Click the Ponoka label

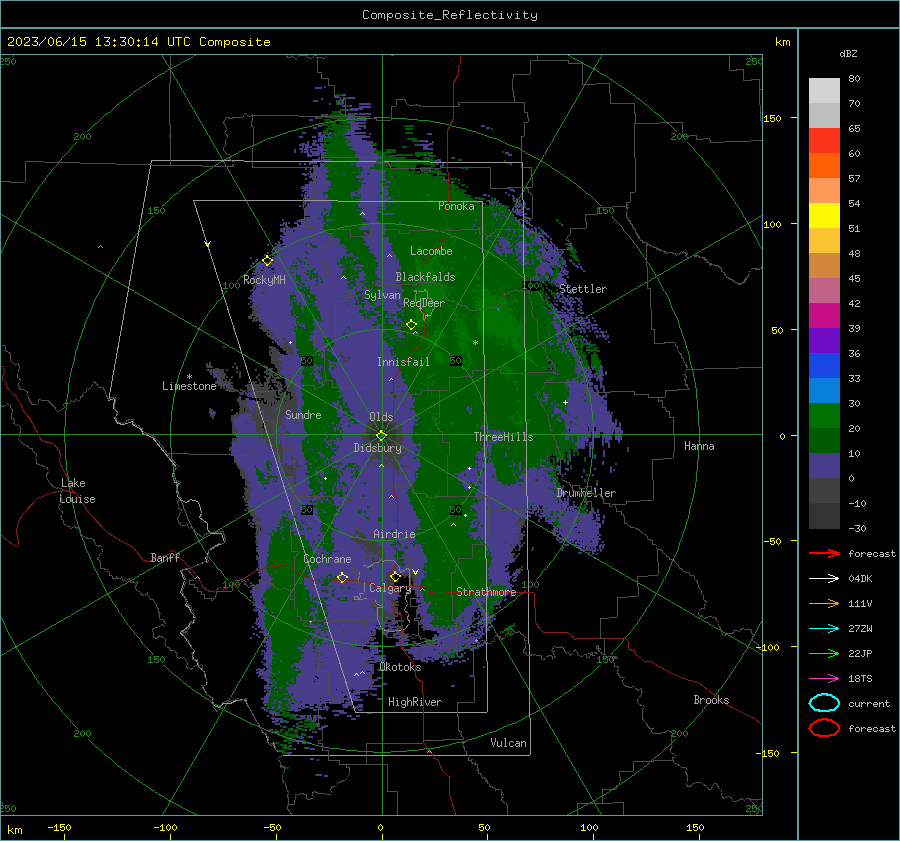point(456,206)
